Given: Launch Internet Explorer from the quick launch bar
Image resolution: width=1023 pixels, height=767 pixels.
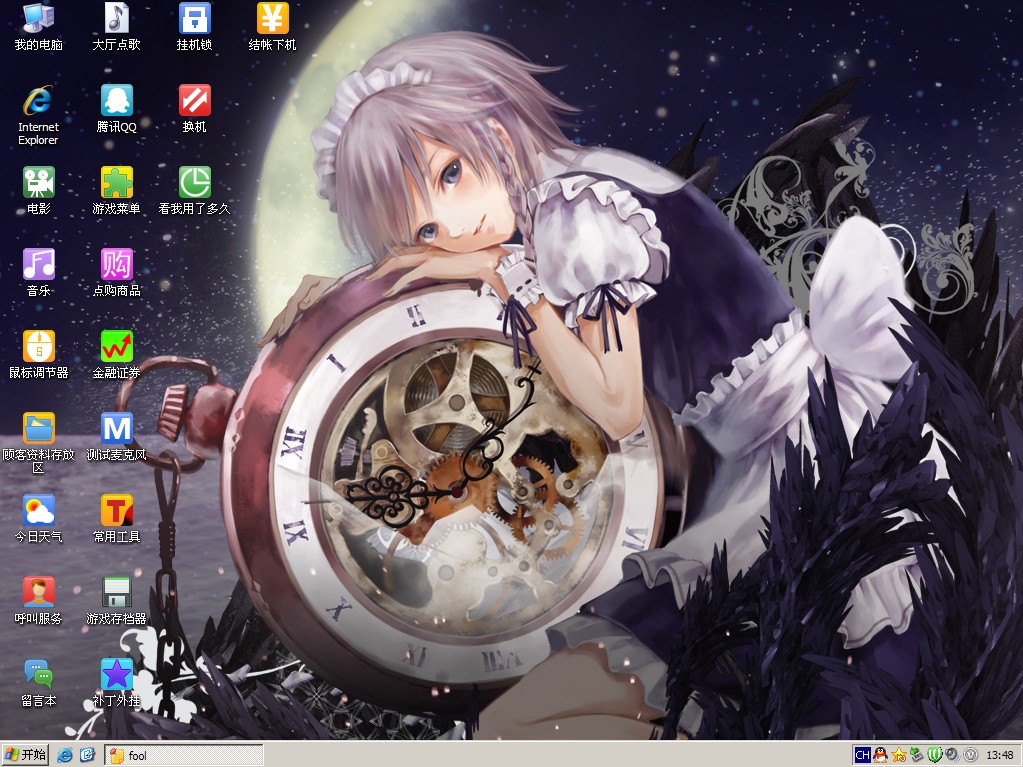Looking at the screenshot, I should tap(65, 755).
